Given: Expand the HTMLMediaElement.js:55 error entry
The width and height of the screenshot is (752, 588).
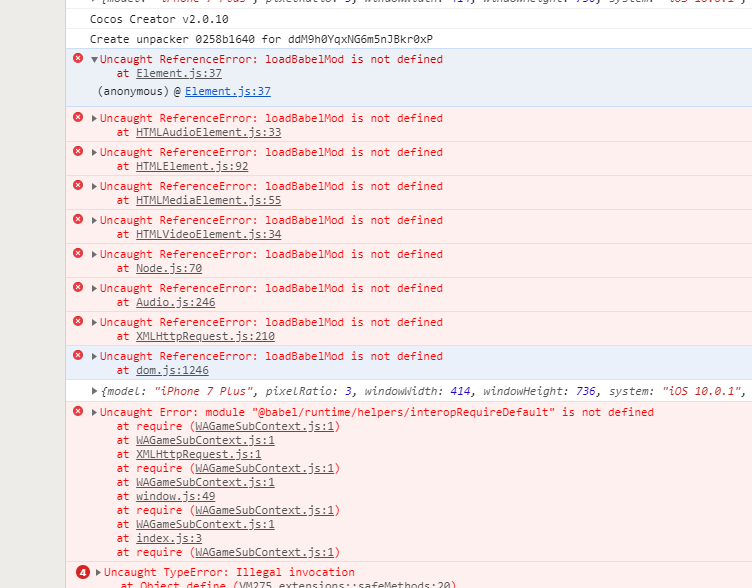Looking at the screenshot, I should (x=94, y=187).
